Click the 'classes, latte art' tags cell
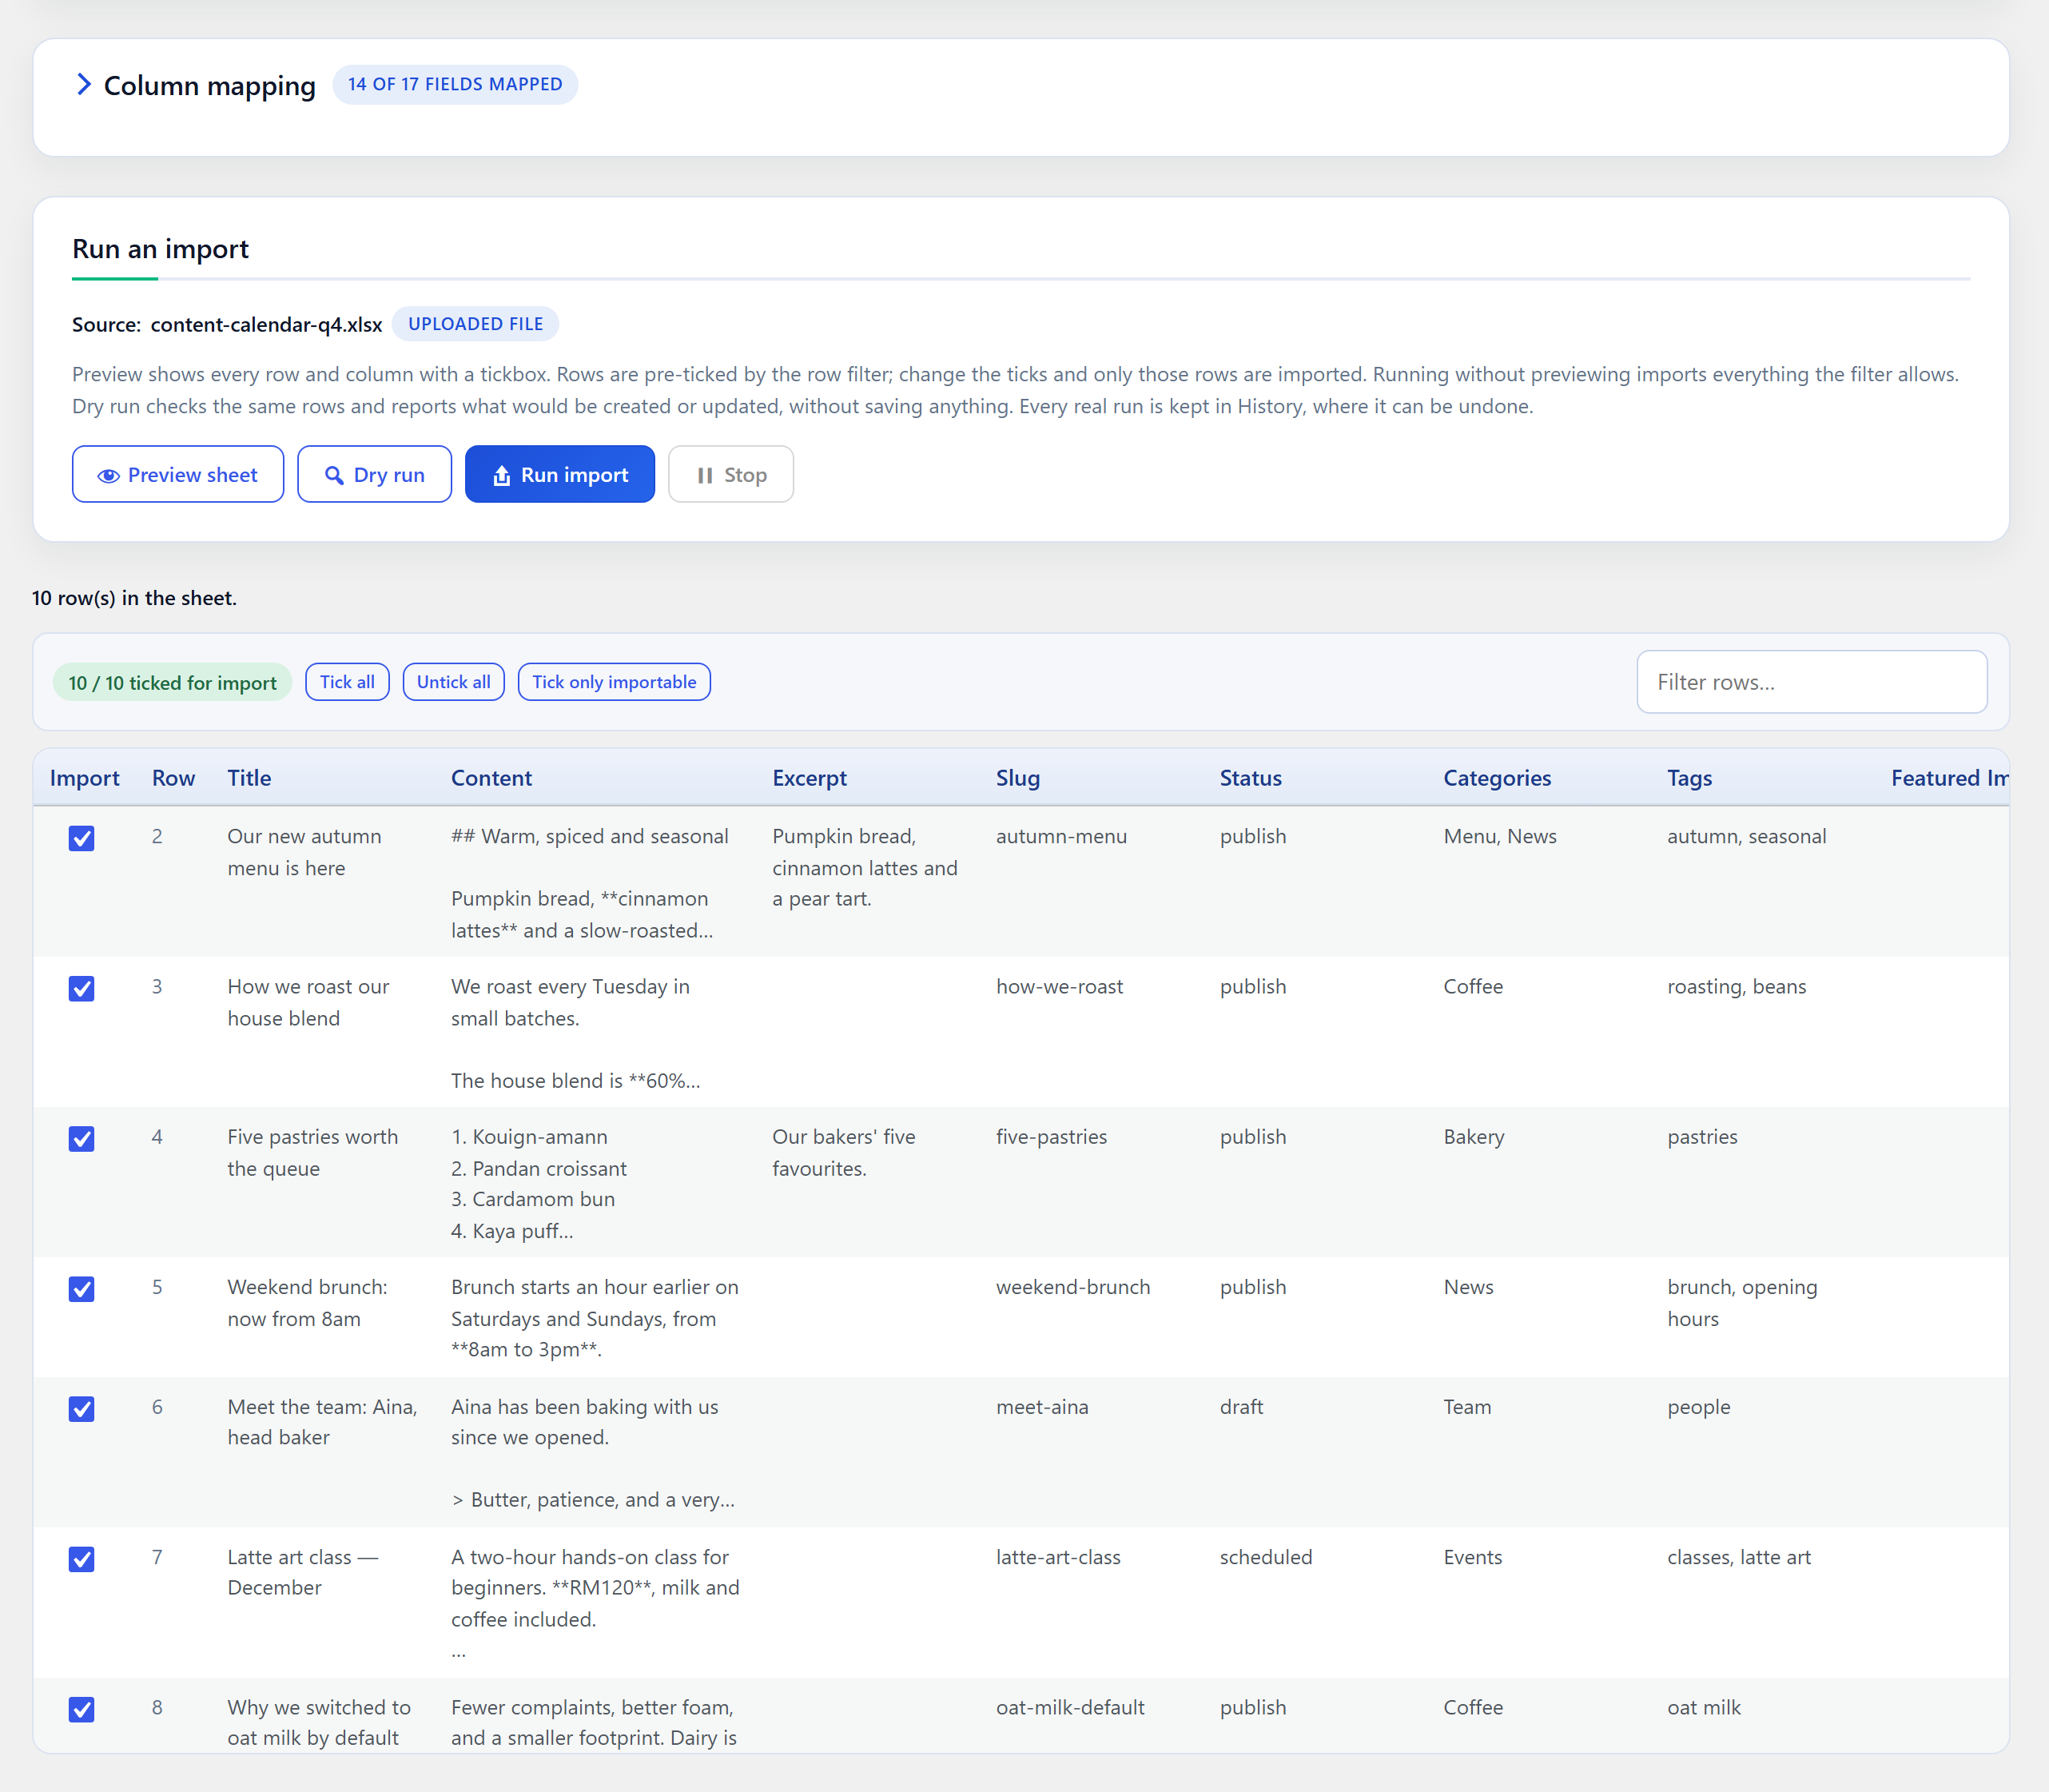2049x1792 pixels. click(x=1738, y=1557)
